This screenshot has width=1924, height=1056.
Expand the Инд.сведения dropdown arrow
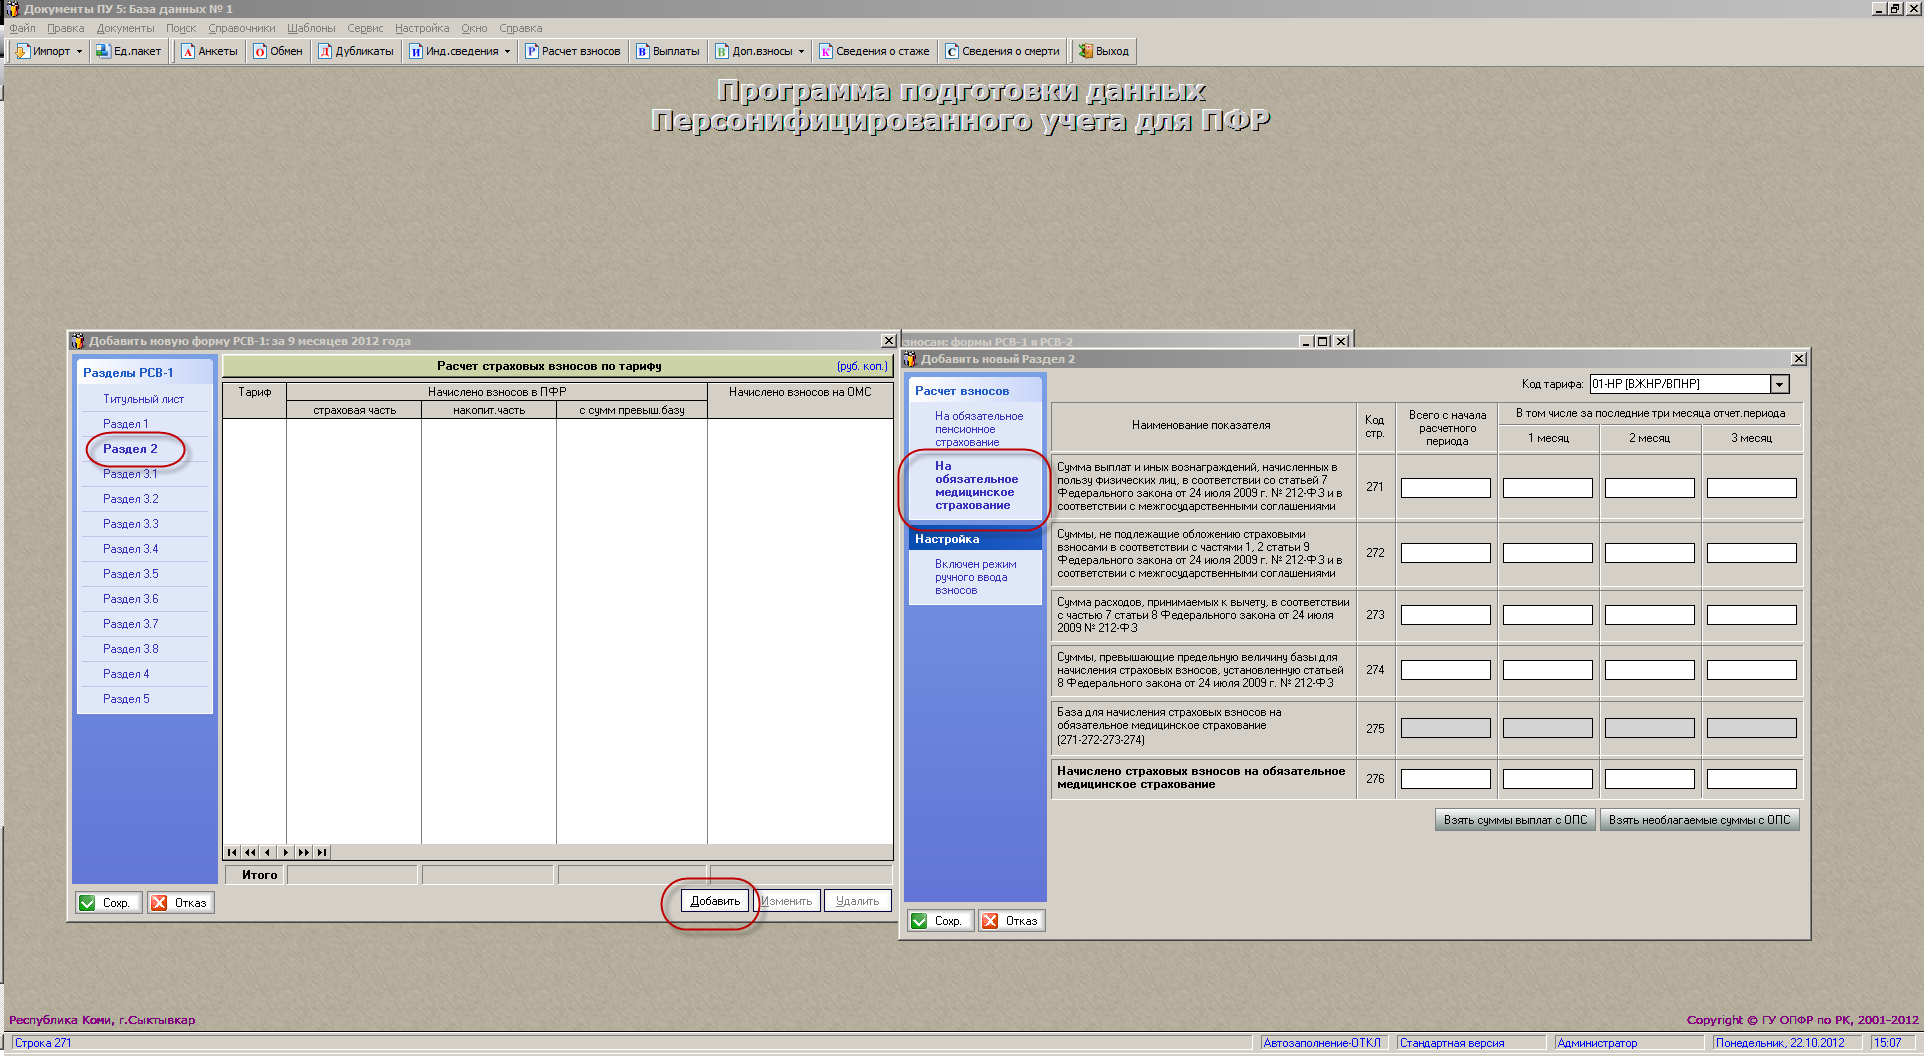[507, 51]
